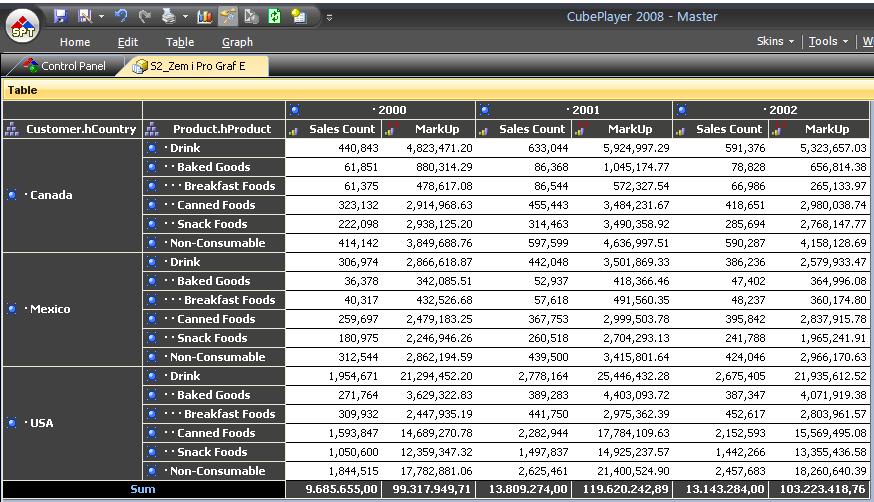This screenshot has height=502, width=874.
Task: Click MarkUp measure icon under 2001
Action: [580, 130]
